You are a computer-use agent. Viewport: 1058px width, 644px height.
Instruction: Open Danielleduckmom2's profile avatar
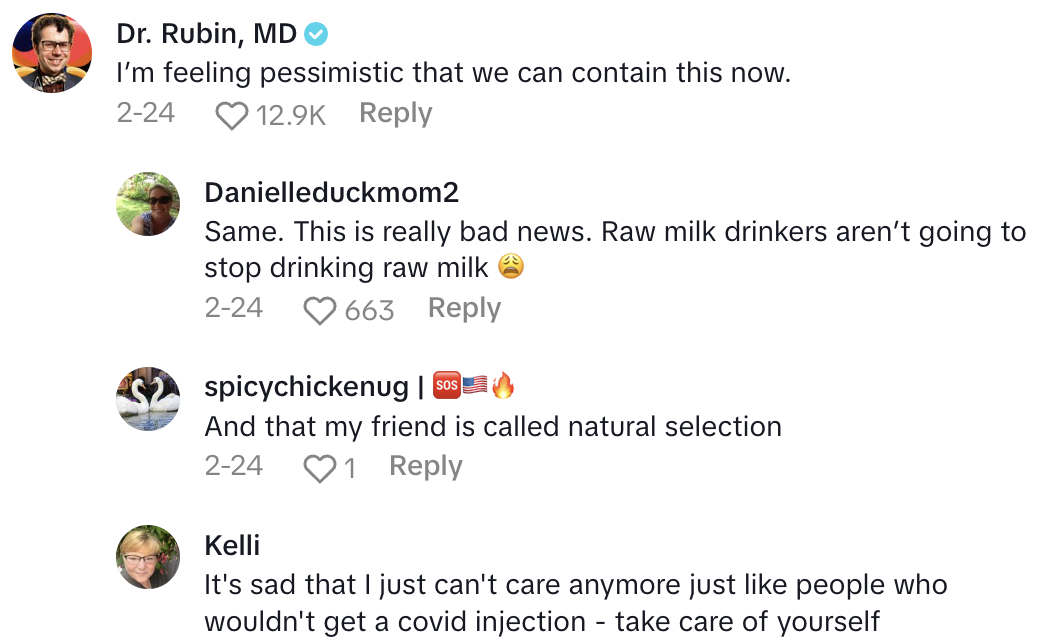(148, 204)
